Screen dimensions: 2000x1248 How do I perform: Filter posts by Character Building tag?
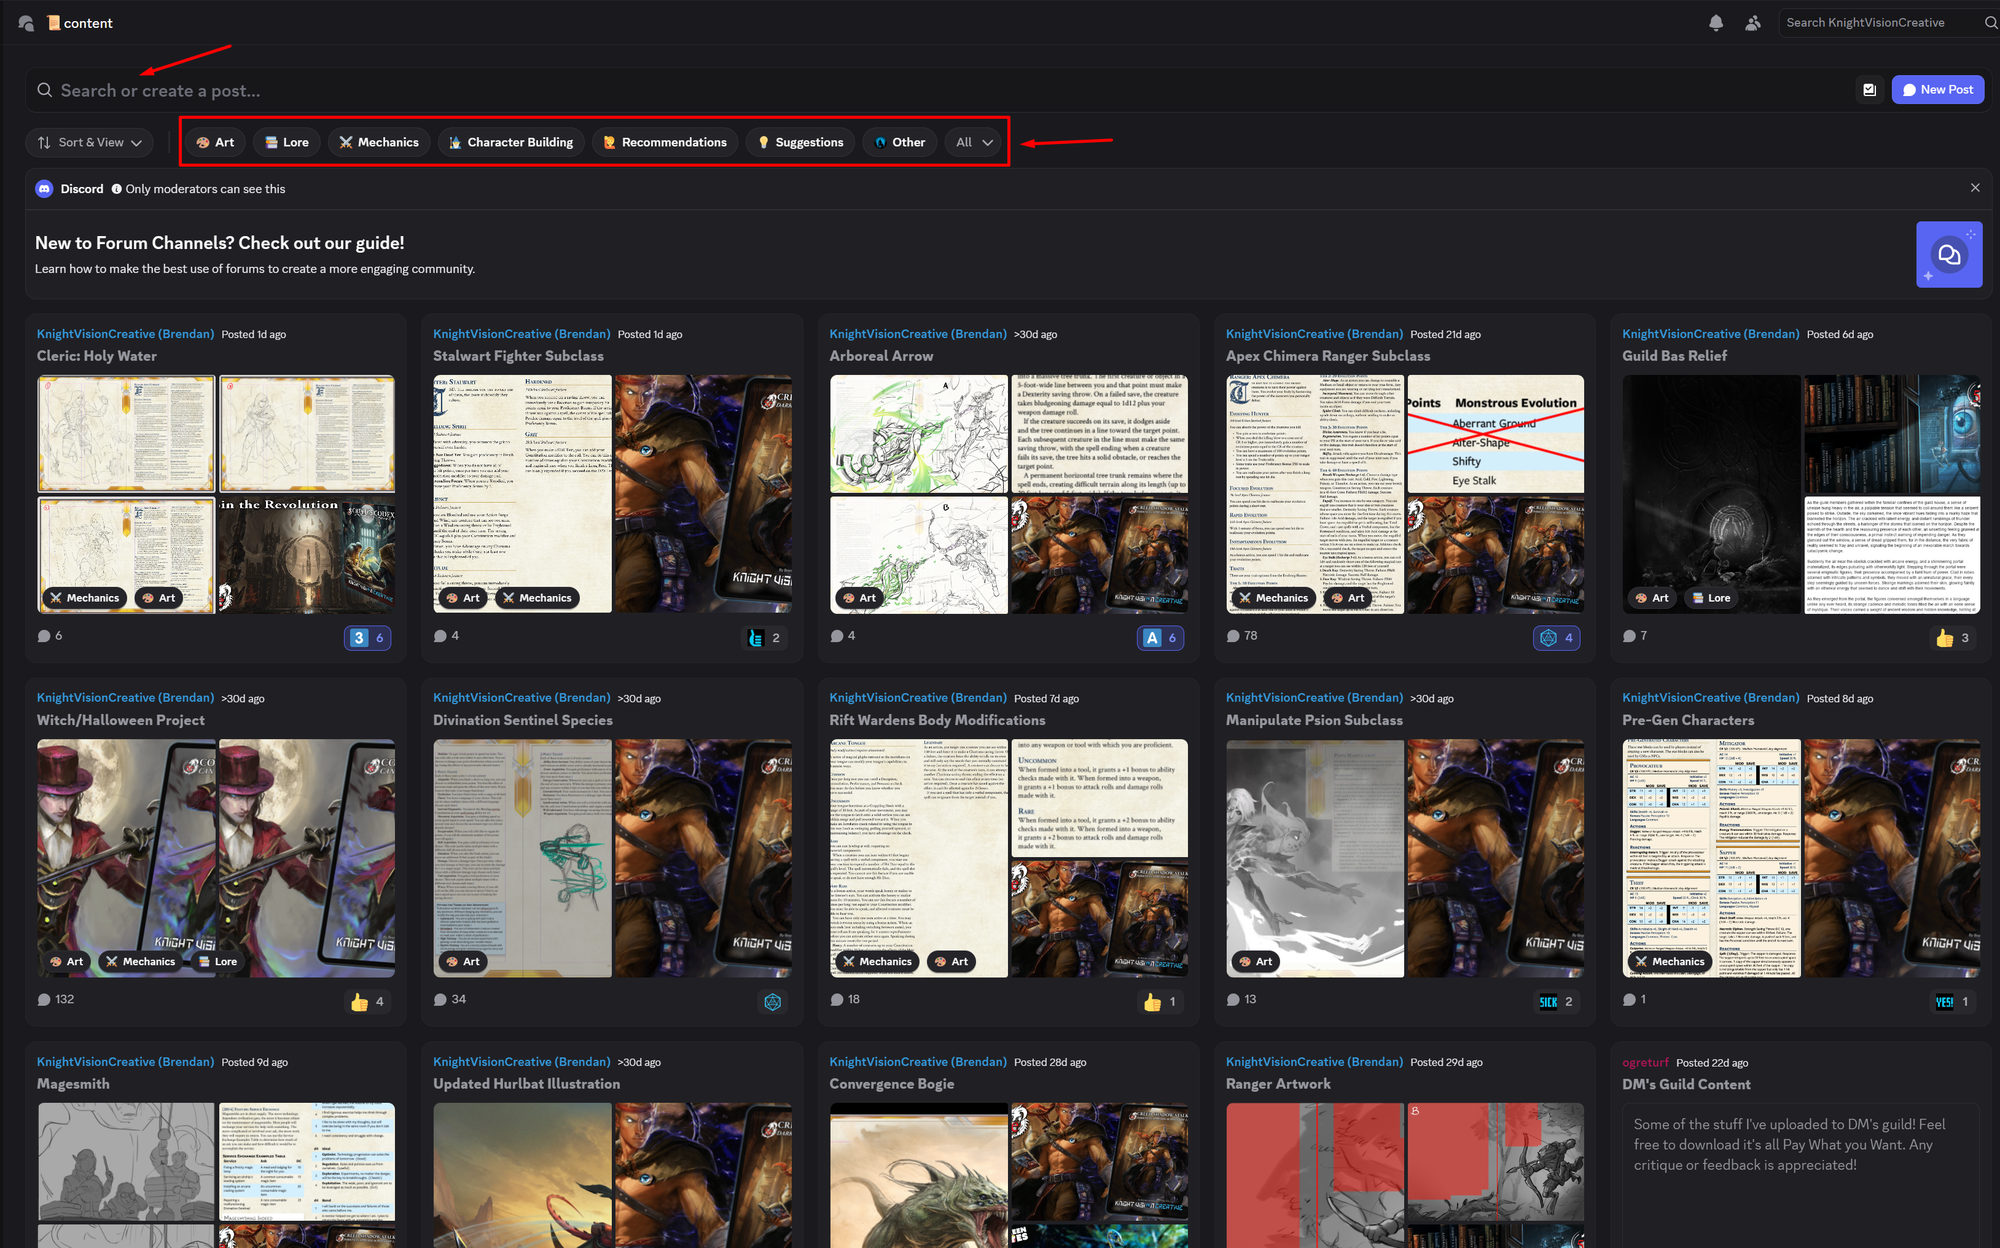(x=510, y=143)
